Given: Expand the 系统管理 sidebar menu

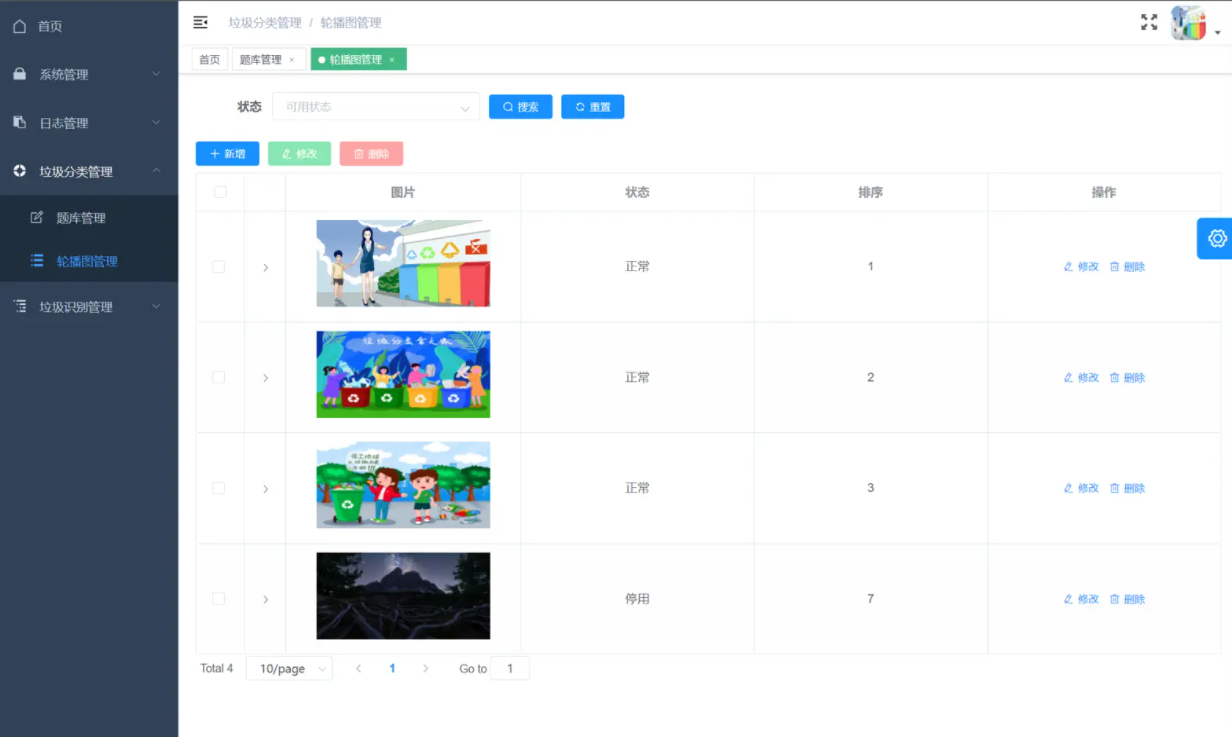Looking at the screenshot, I should (x=89, y=74).
